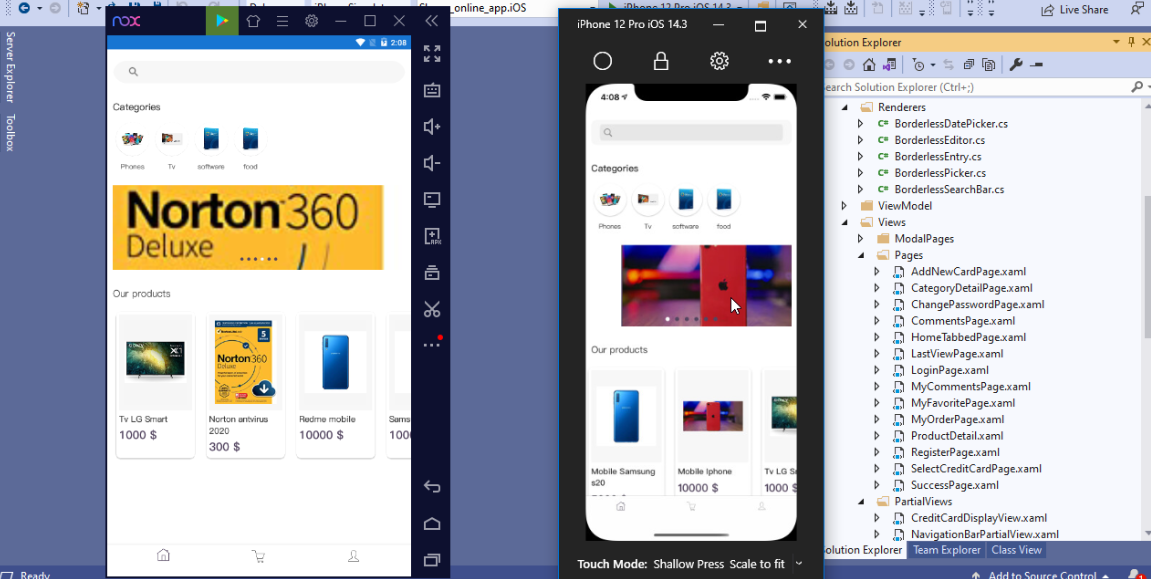Take a screenshot with Nox scissors
1151x579 pixels.
(x=432, y=310)
